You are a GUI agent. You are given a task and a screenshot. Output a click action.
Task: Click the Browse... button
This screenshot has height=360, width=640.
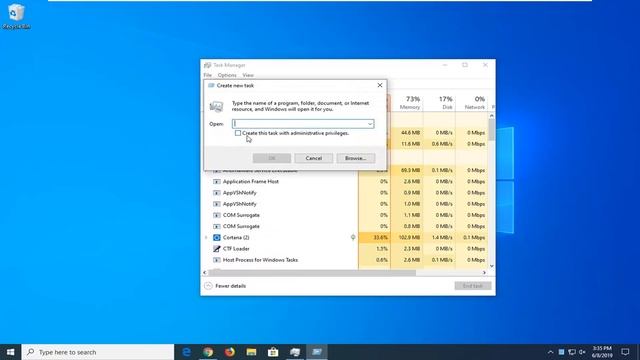click(x=356, y=158)
